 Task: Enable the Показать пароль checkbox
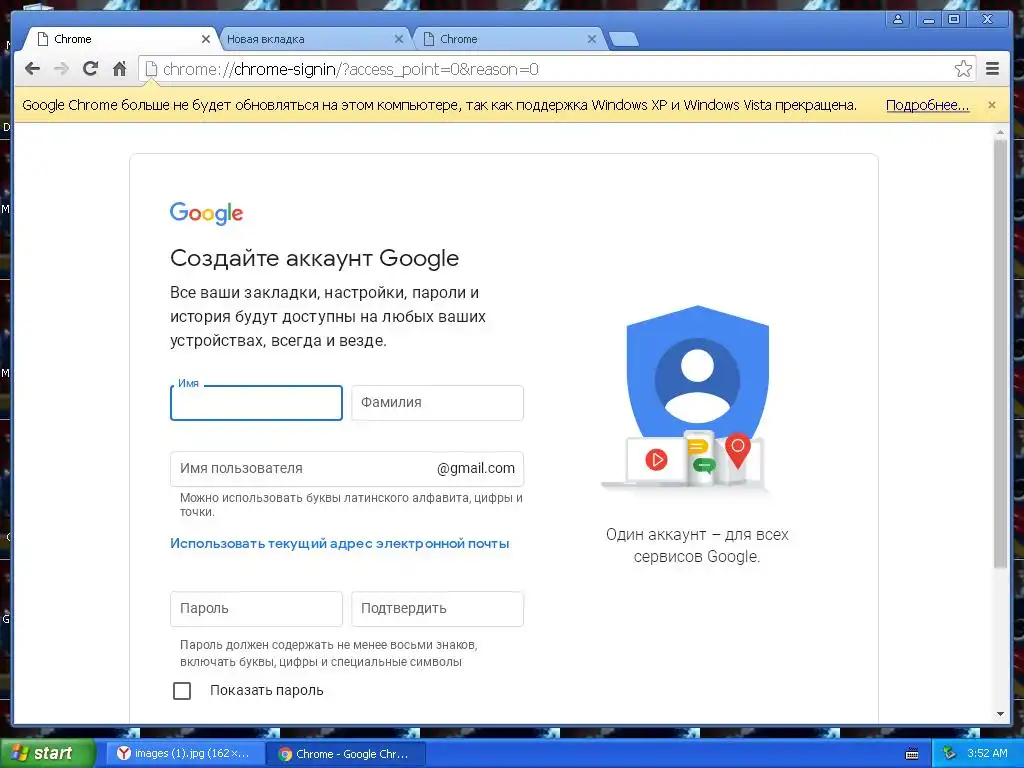click(182, 690)
